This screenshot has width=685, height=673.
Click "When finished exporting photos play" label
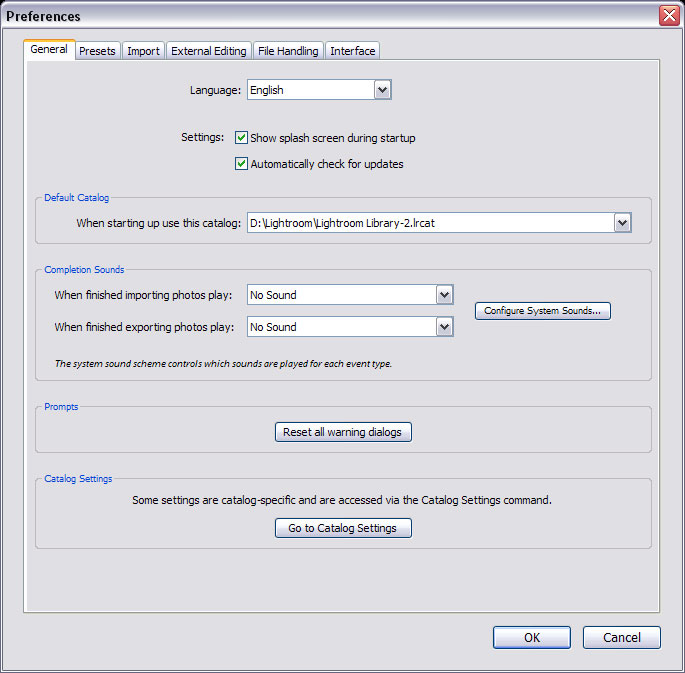pyautogui.click(x=144, y=327)
